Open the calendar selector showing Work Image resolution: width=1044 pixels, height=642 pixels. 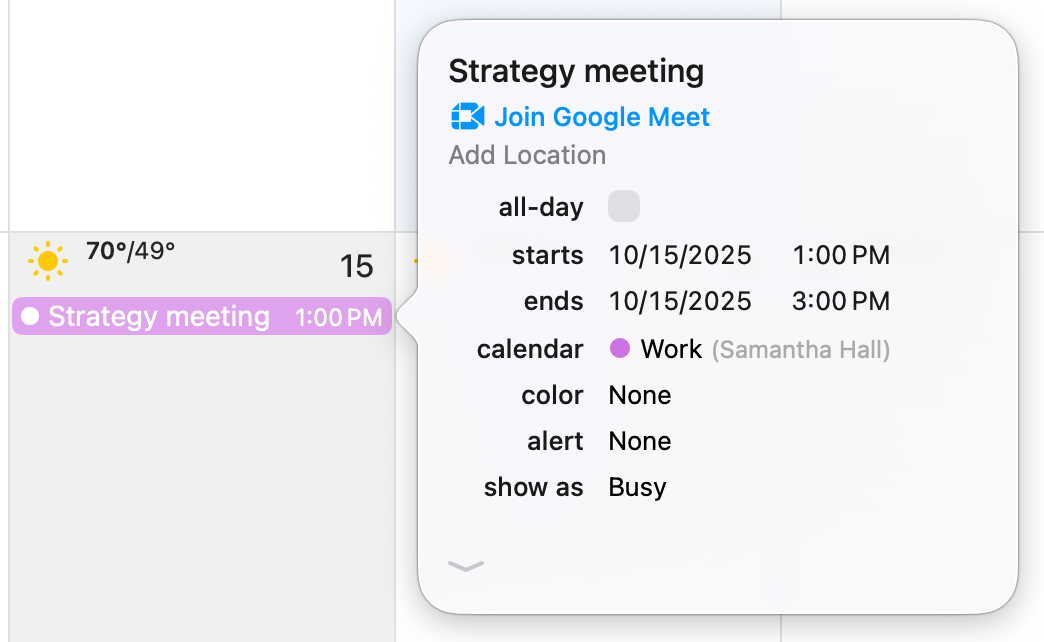pos(668,349)
